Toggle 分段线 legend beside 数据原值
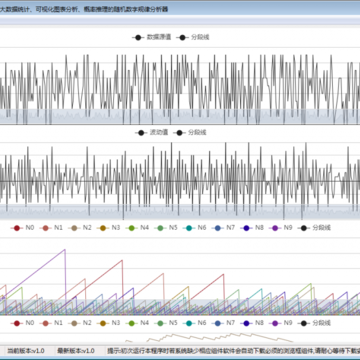Image resolution: width=360 pixels, height=360 pixels. click(193, 37)
